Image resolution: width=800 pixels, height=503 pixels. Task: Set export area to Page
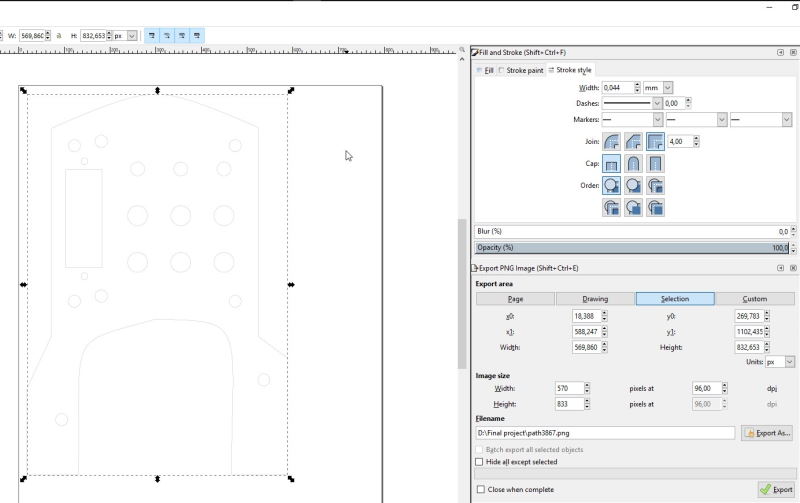515,299
